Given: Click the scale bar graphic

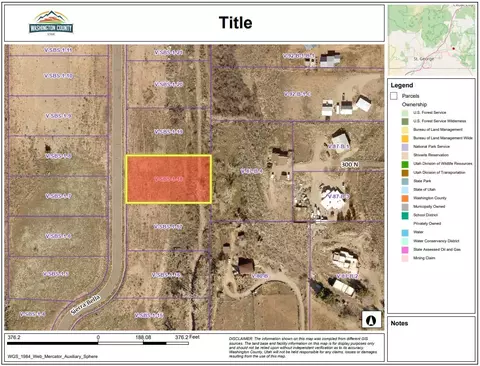Looking at the screenshot, I should 98,343.
